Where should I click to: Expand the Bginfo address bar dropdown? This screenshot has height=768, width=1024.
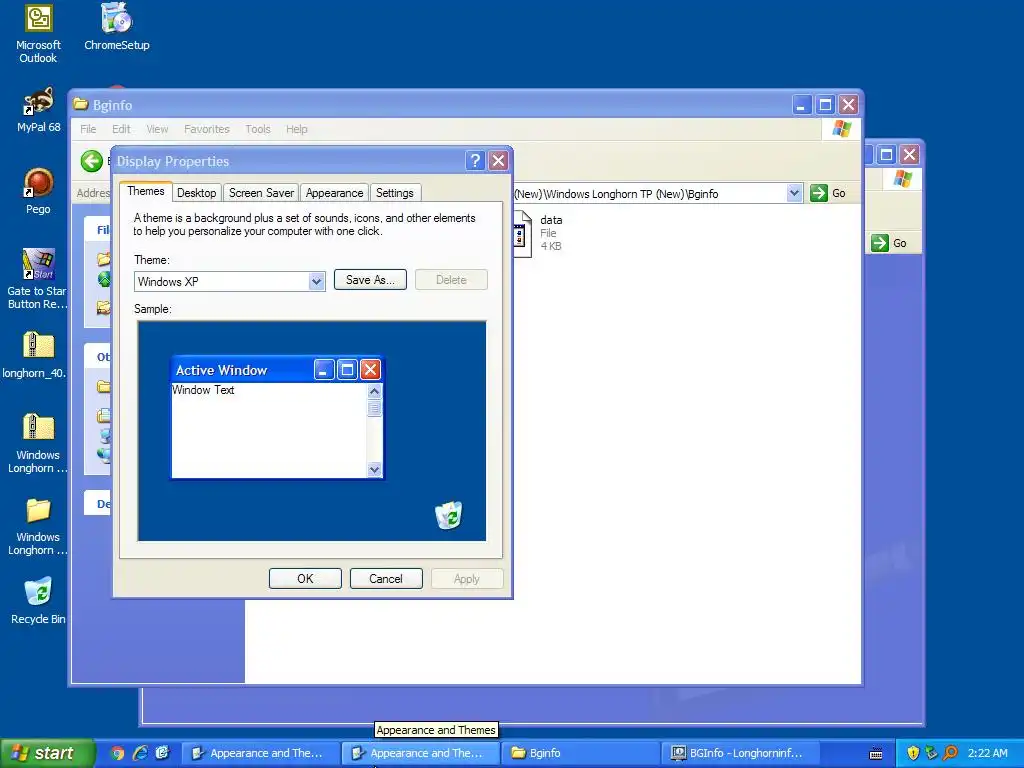793,193
